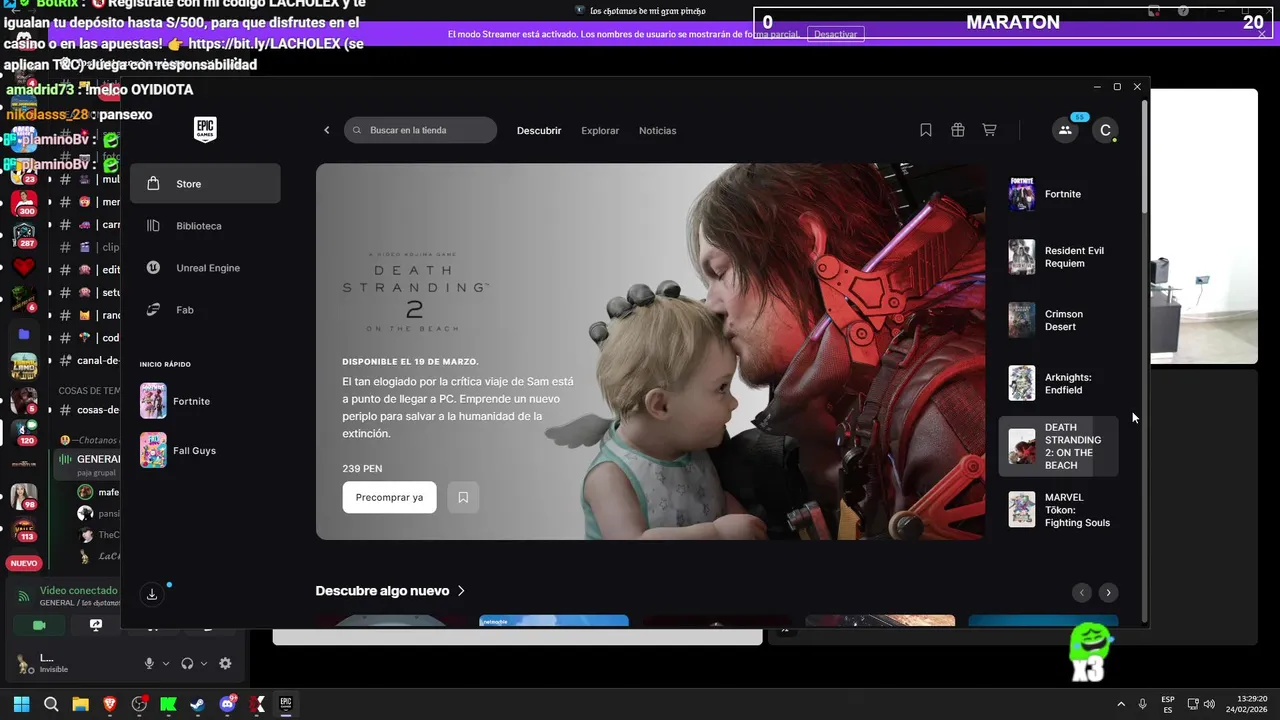Mute microphone in Discord user panel
1280x720 pixels.
149,663
